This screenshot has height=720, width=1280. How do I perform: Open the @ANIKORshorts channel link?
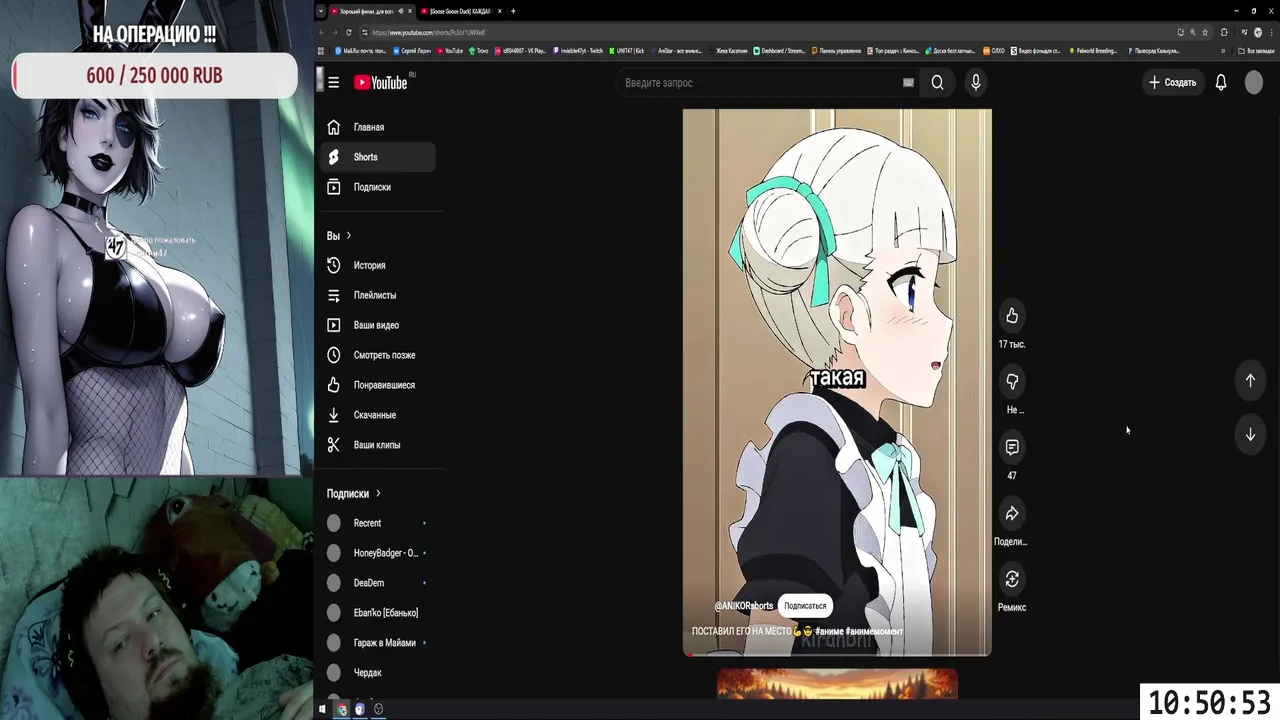[743, 606]
